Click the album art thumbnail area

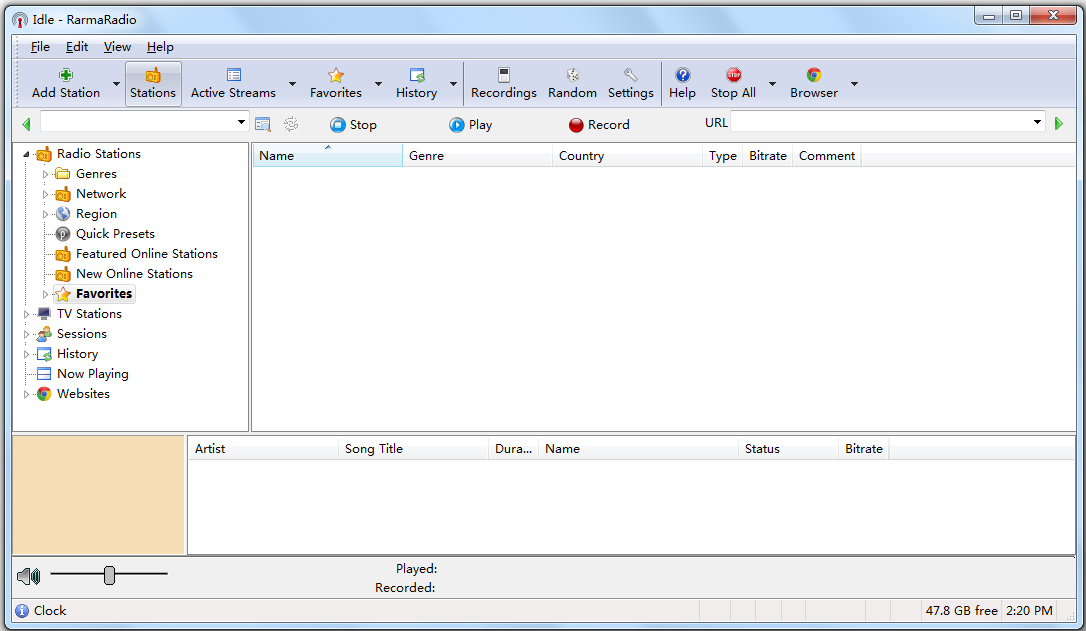pos(98,495)
